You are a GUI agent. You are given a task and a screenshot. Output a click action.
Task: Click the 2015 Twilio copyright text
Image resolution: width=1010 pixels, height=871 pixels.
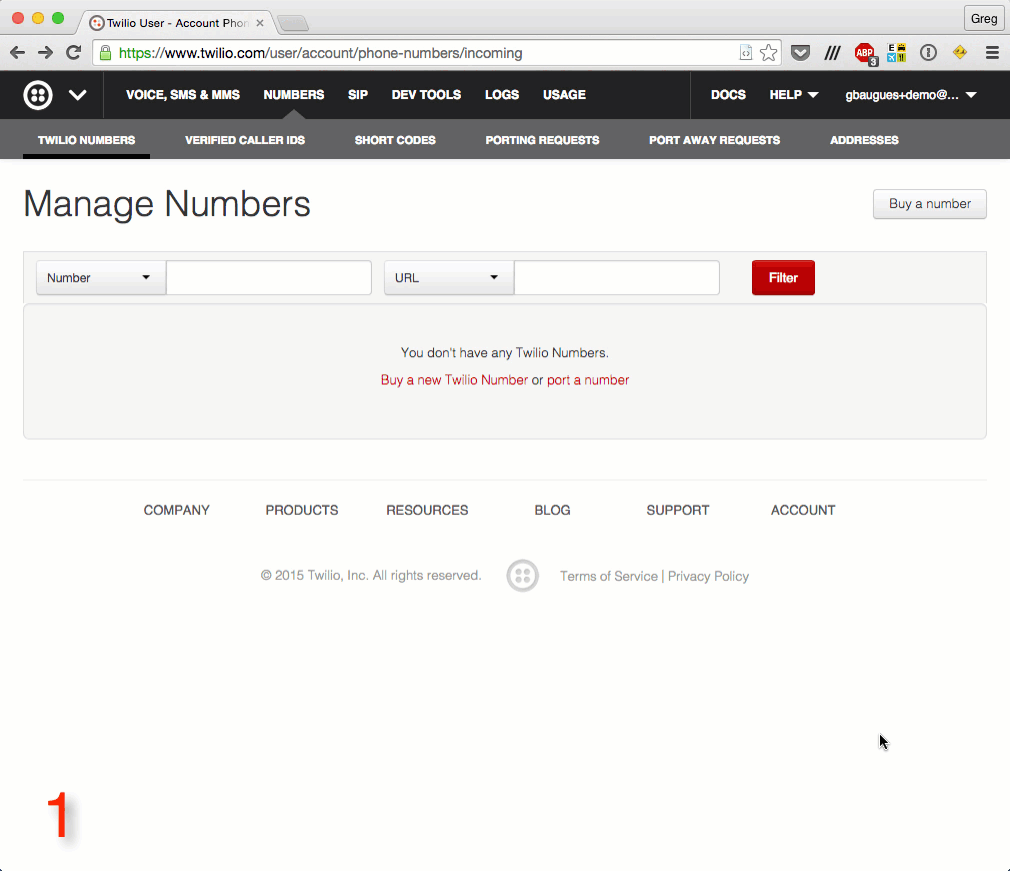370,575
